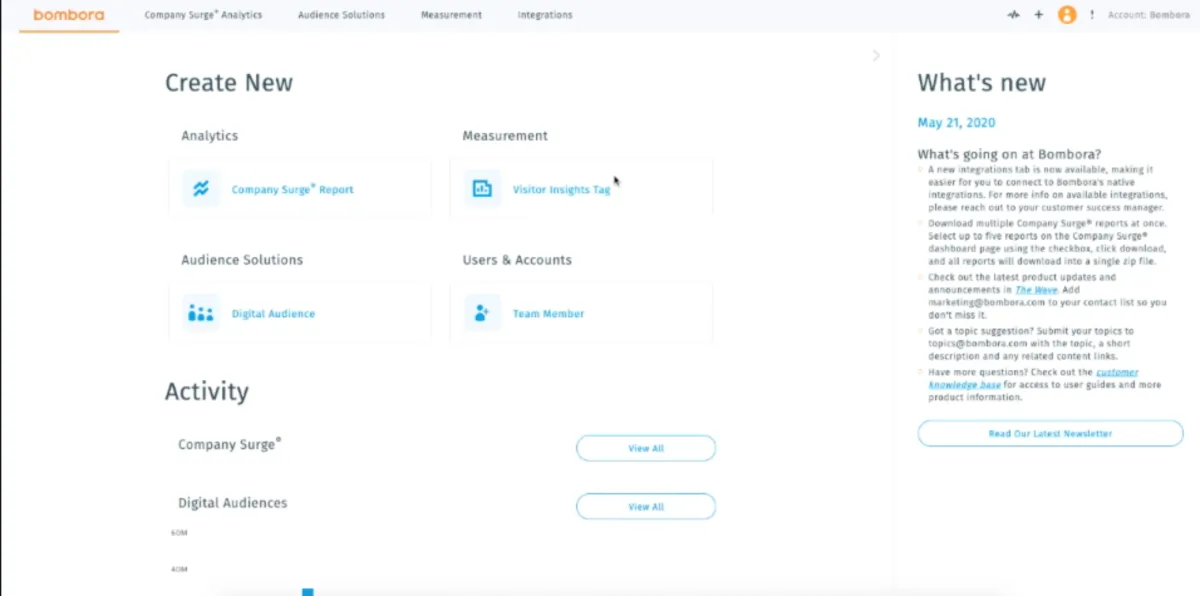
Task: Click the Analytics section label
Action: coord(210,136)
